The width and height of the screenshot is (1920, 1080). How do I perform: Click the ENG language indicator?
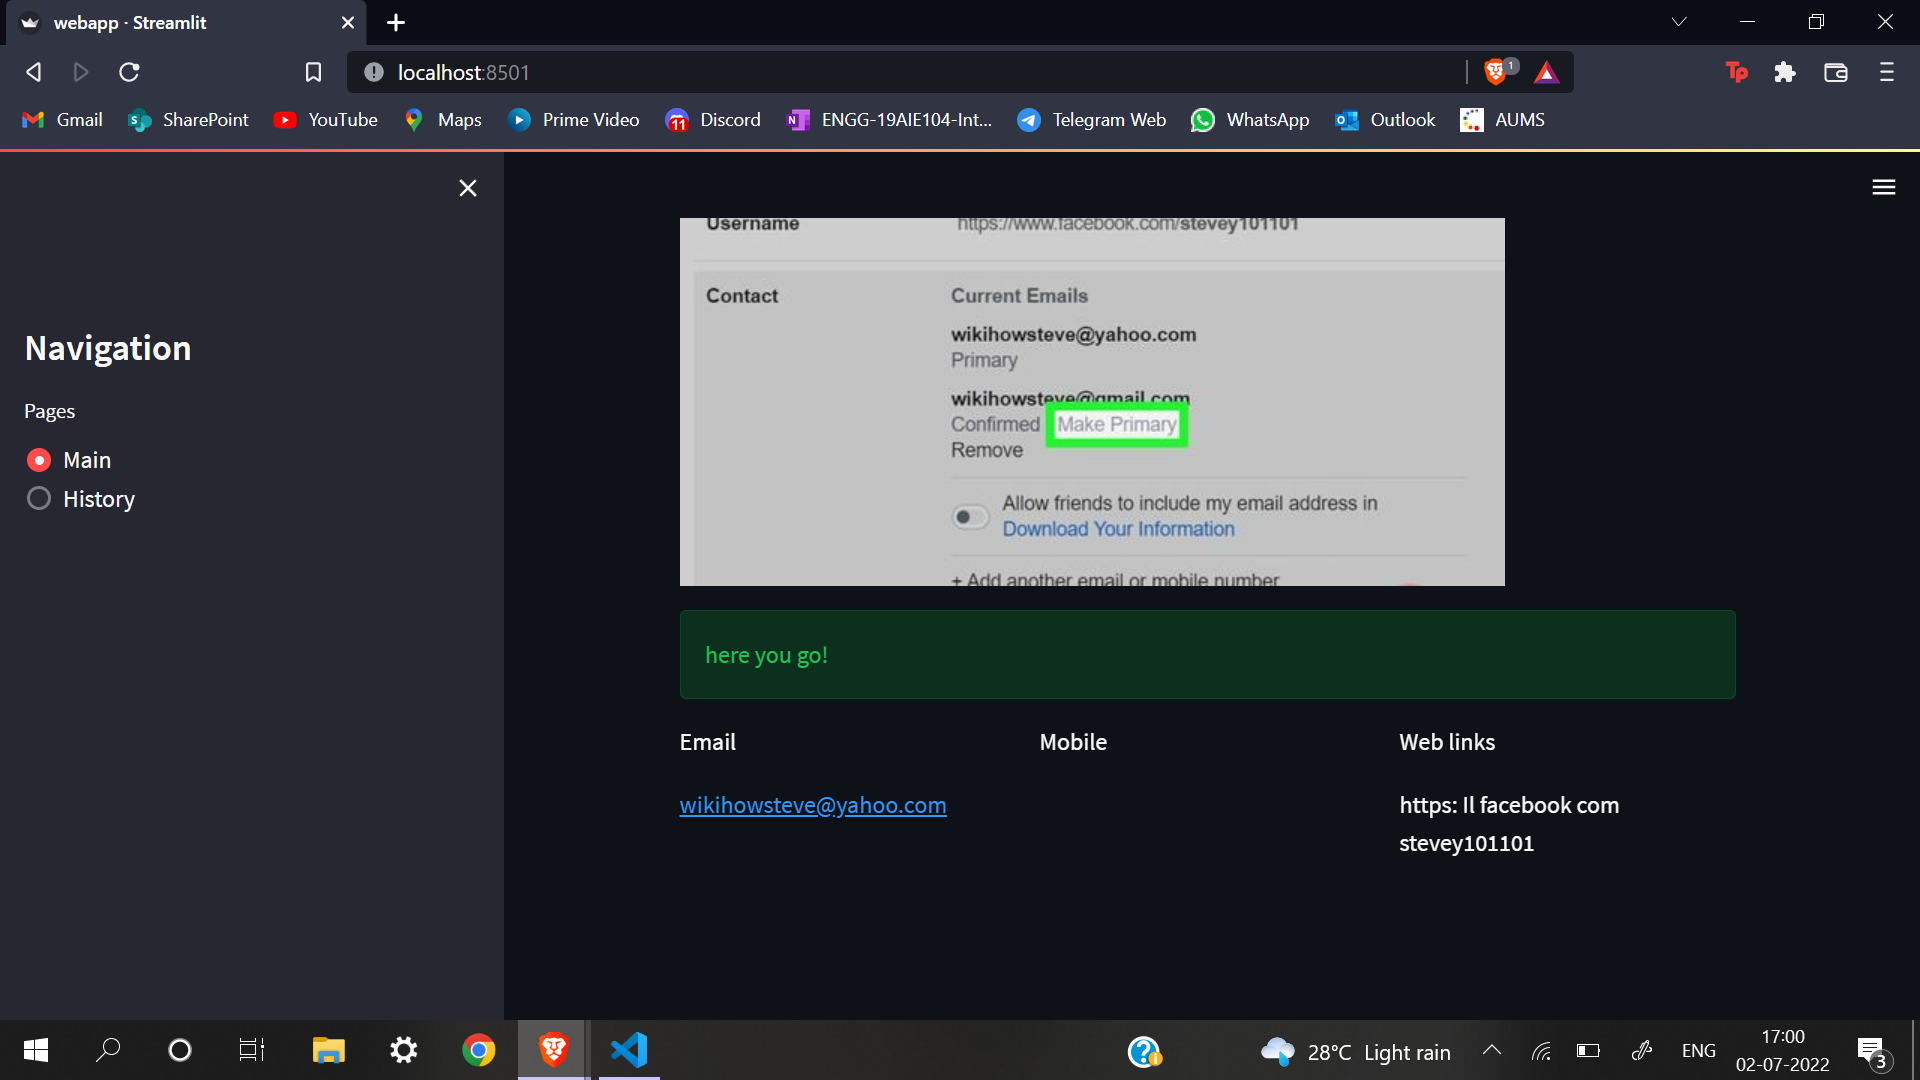pyautogui.click(x=1698, y=1051)
